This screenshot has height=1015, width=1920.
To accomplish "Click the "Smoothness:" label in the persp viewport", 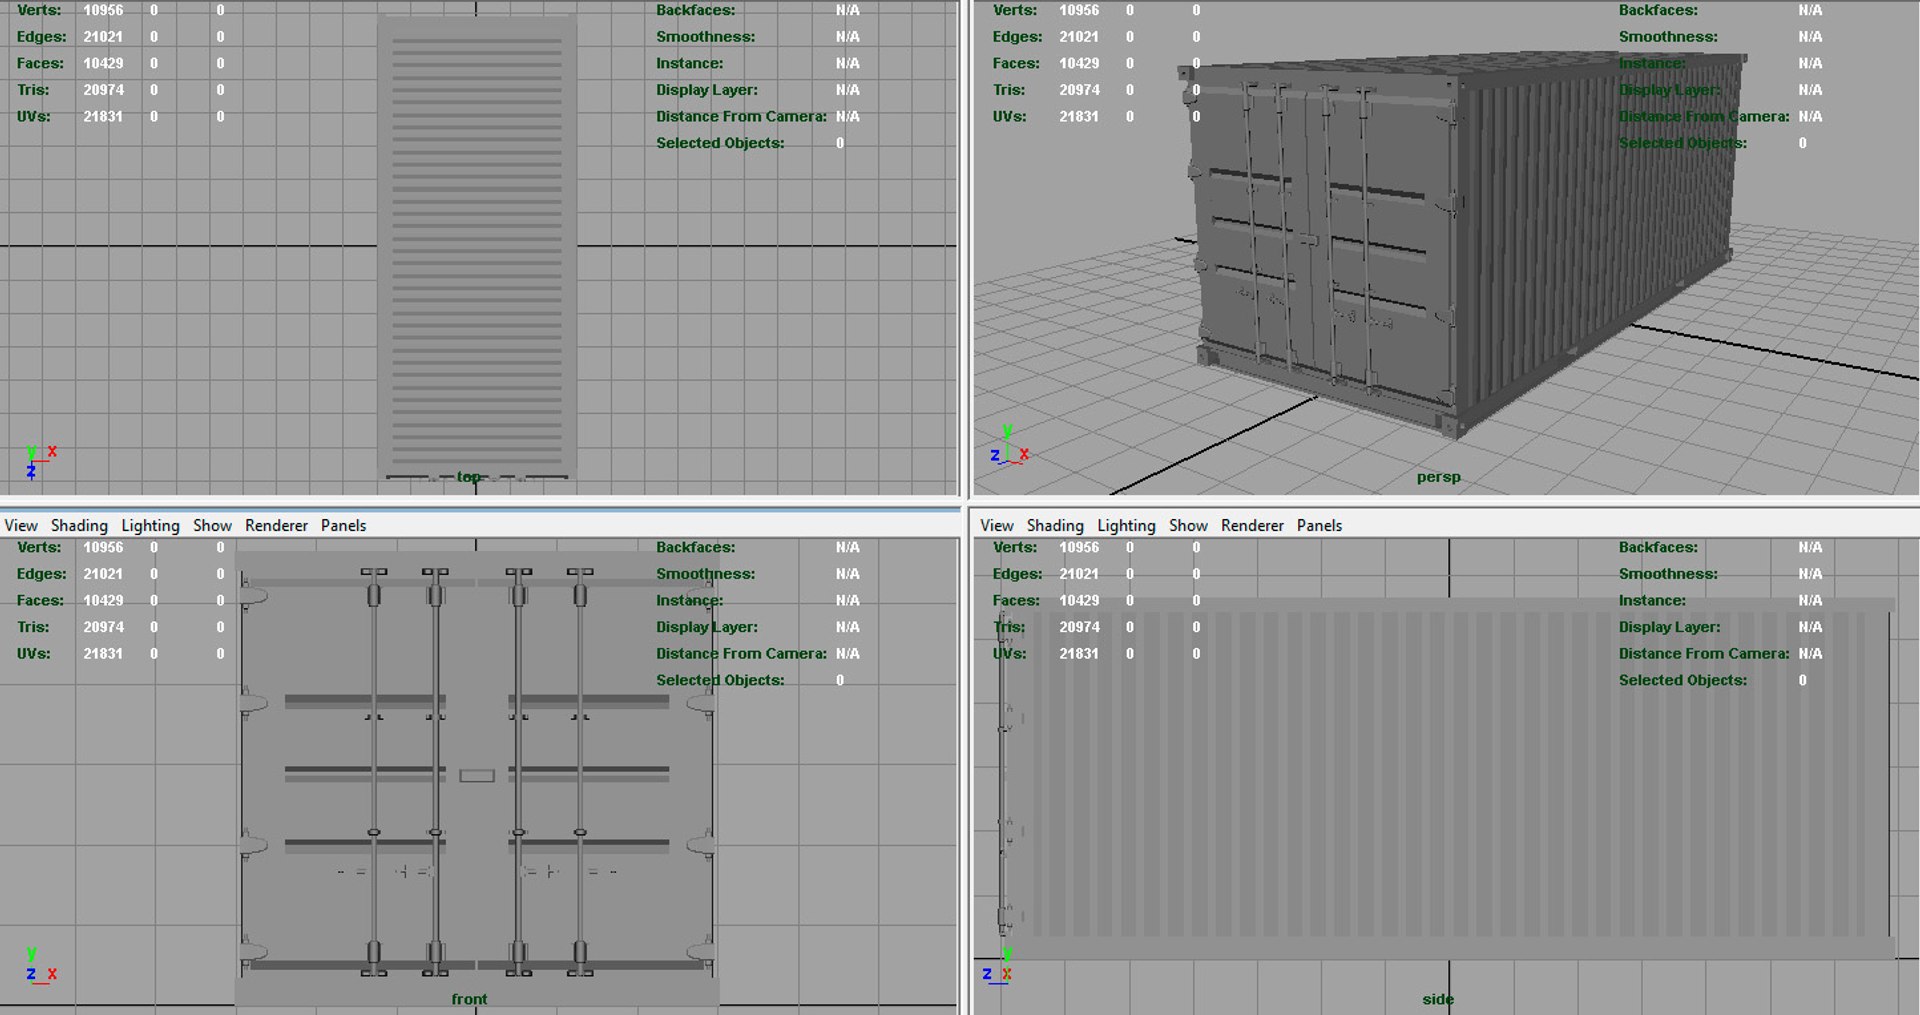I will point(1668,37).
